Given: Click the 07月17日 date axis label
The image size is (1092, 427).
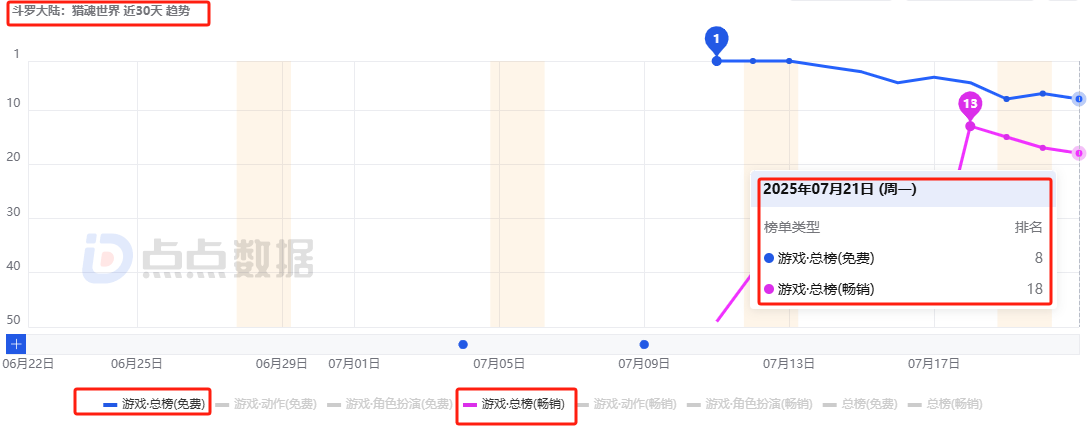Looking at the screenshot, I should (x=933, y=363).
